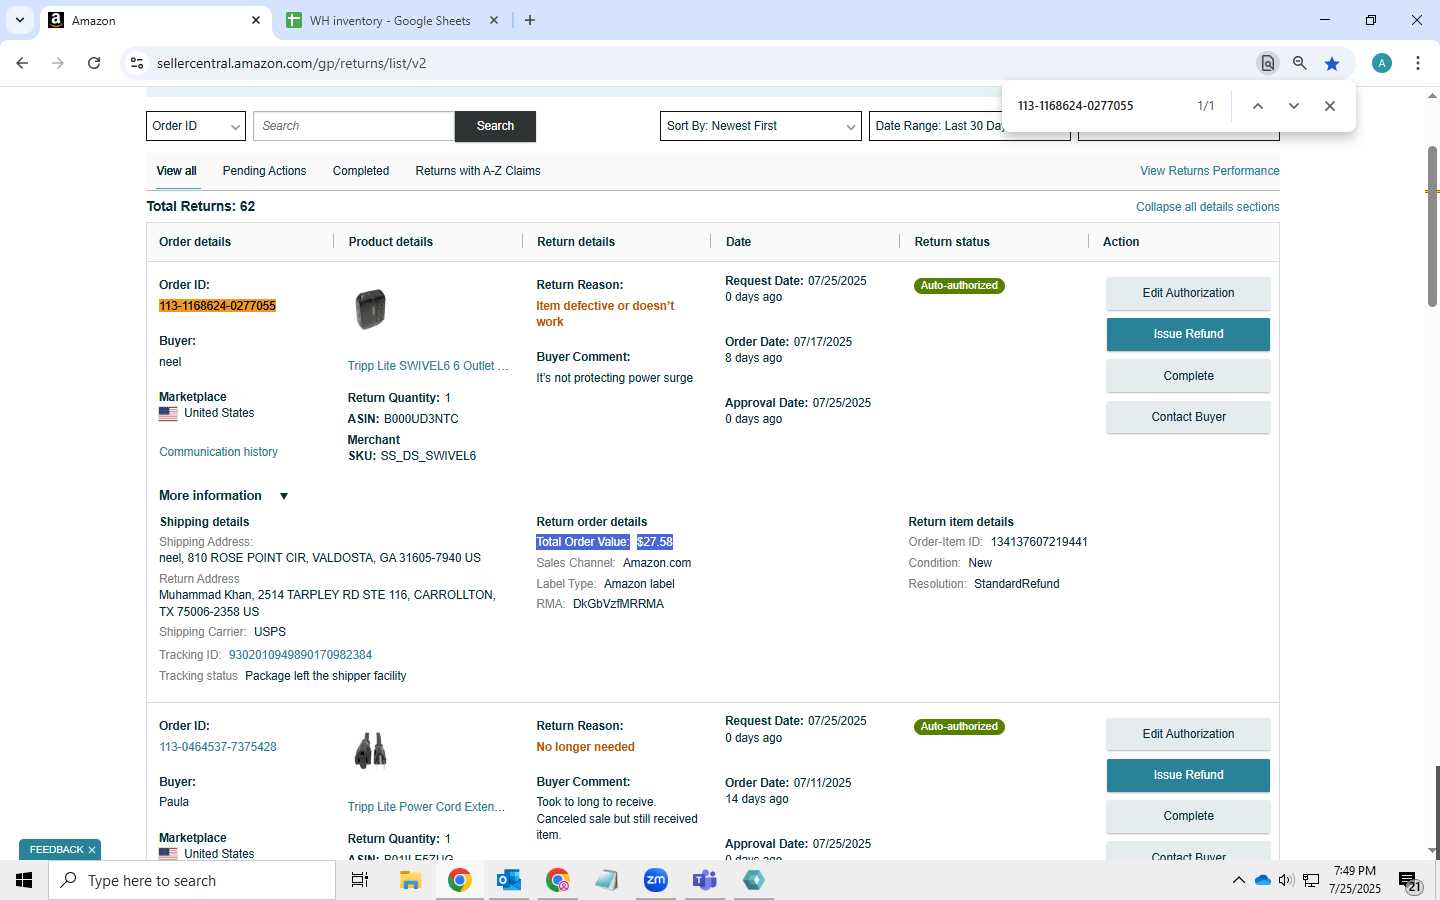Open the tab search dropdown
1440x900 pixels.
(x=19, y=20)
